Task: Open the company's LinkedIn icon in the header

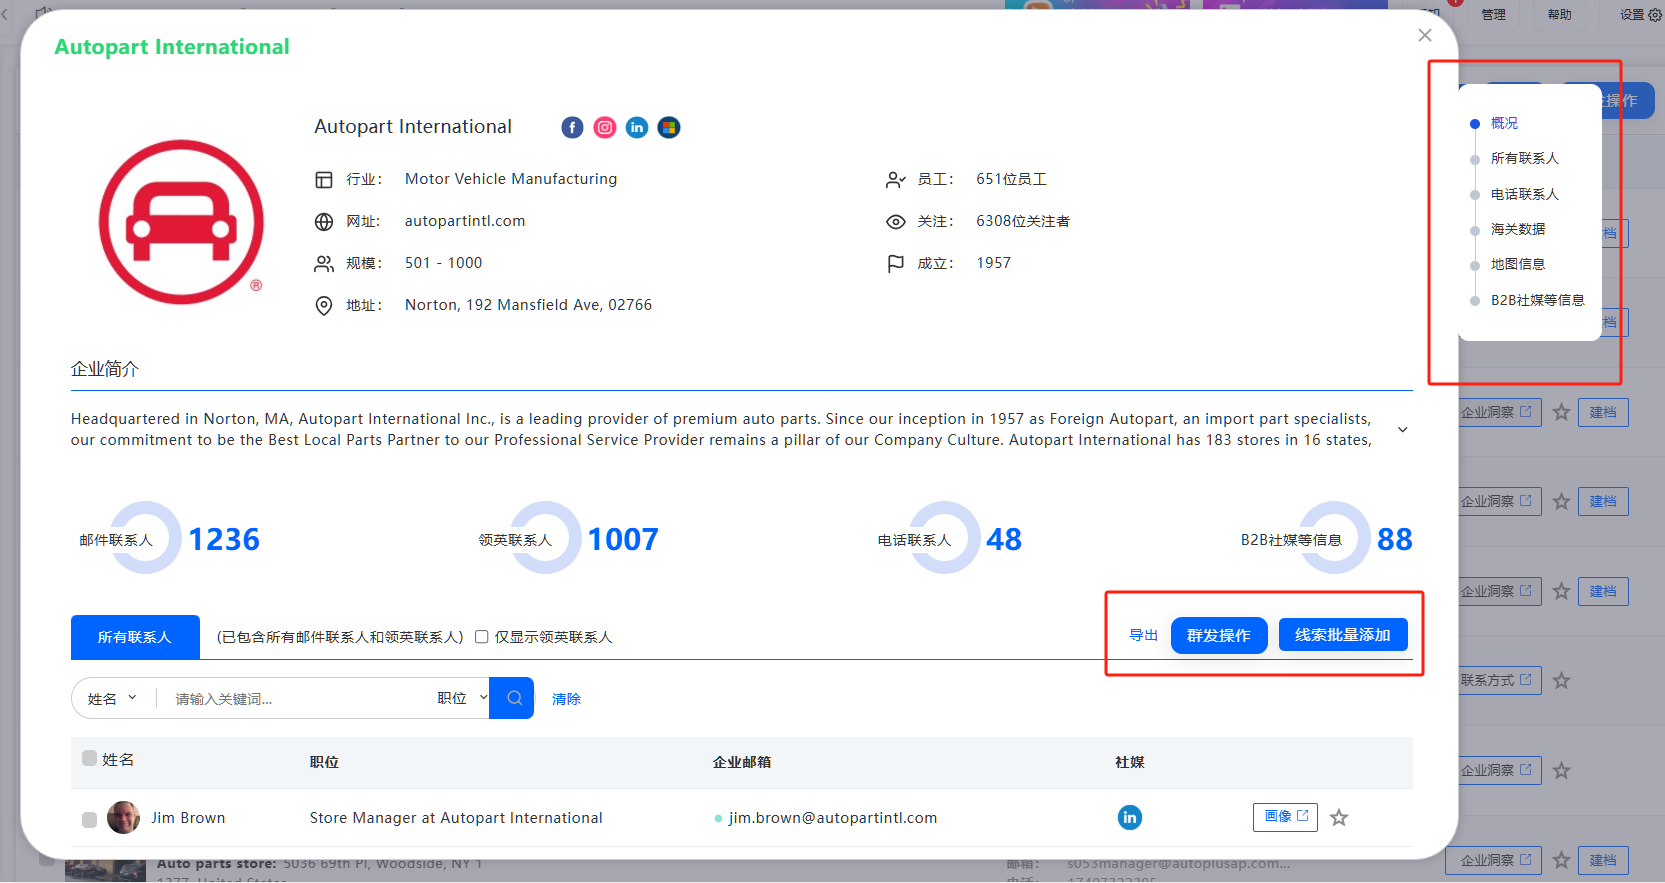Action: click(637, 127)
